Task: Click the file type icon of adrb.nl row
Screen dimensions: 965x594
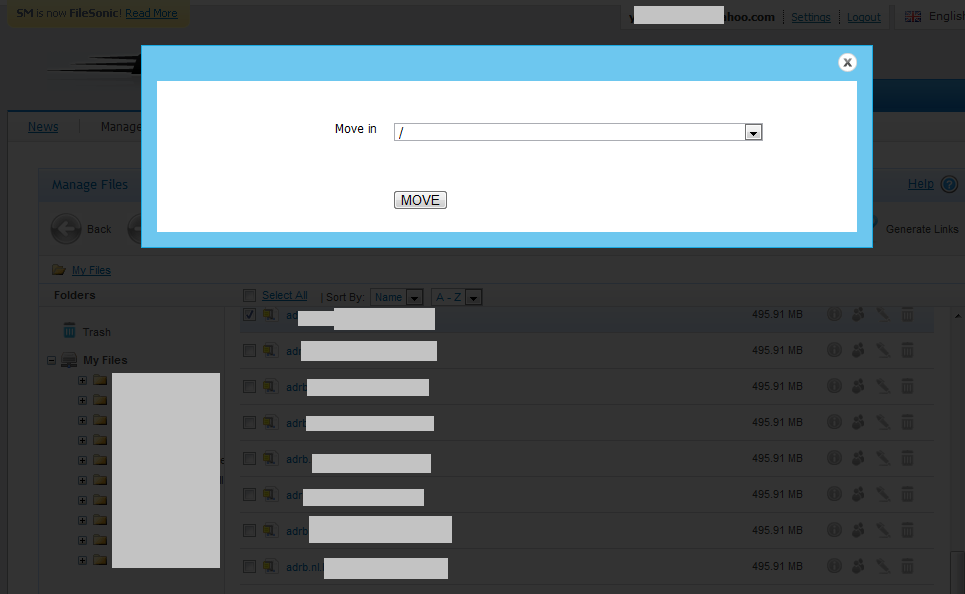Action: coord(270,566)
